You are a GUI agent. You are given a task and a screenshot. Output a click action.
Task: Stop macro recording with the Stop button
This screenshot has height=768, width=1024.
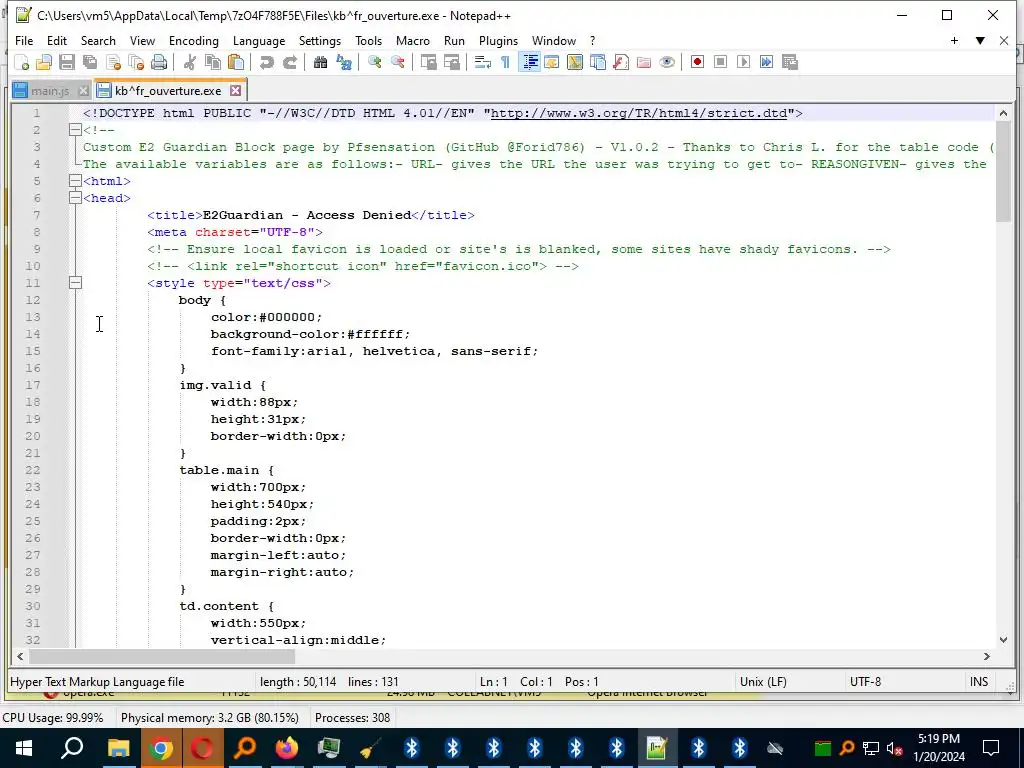click(720, 62)
